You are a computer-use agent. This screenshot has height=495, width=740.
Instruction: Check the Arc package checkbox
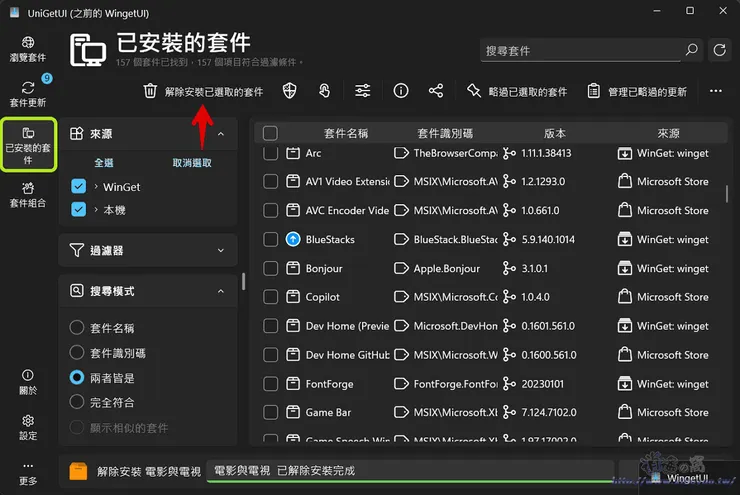[x=270, y=153]
